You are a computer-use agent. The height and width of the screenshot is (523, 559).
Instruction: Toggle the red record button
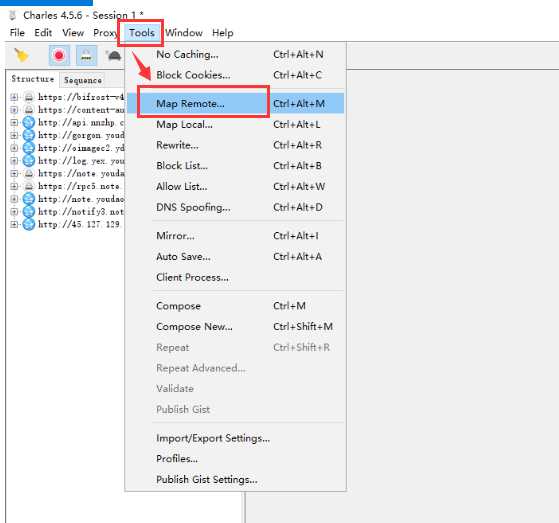(59, 55)
